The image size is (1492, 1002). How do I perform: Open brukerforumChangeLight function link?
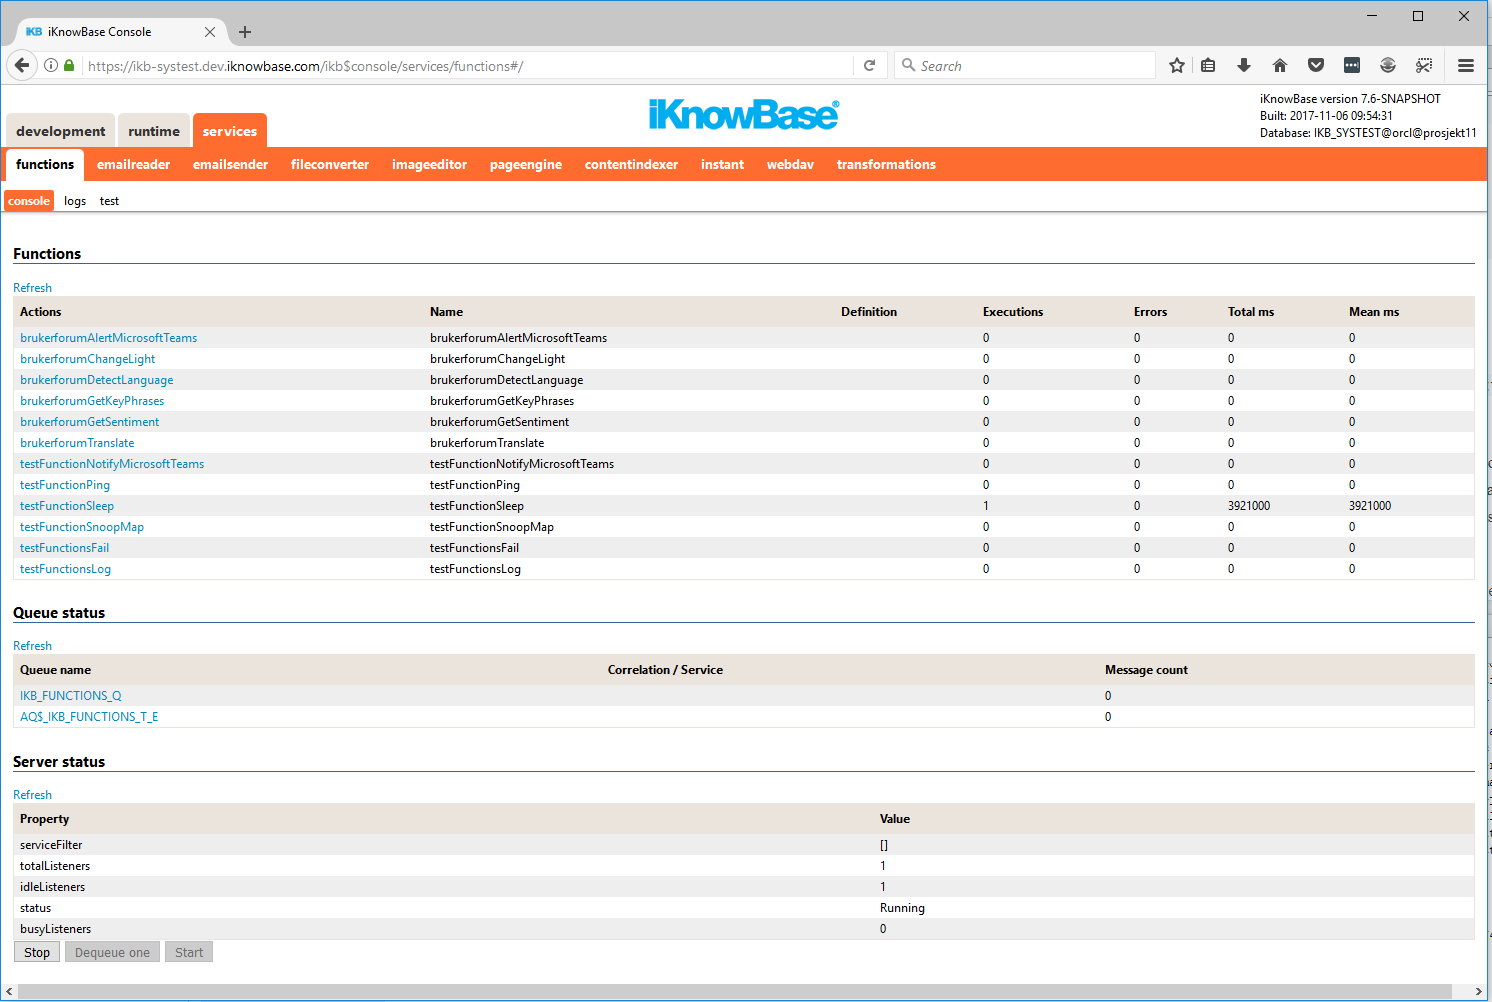(x=87, y=359)
